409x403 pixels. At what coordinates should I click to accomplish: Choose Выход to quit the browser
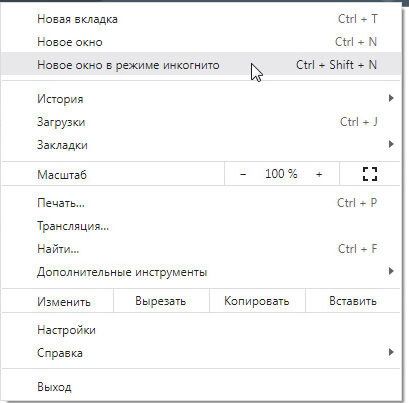point(201,387)
